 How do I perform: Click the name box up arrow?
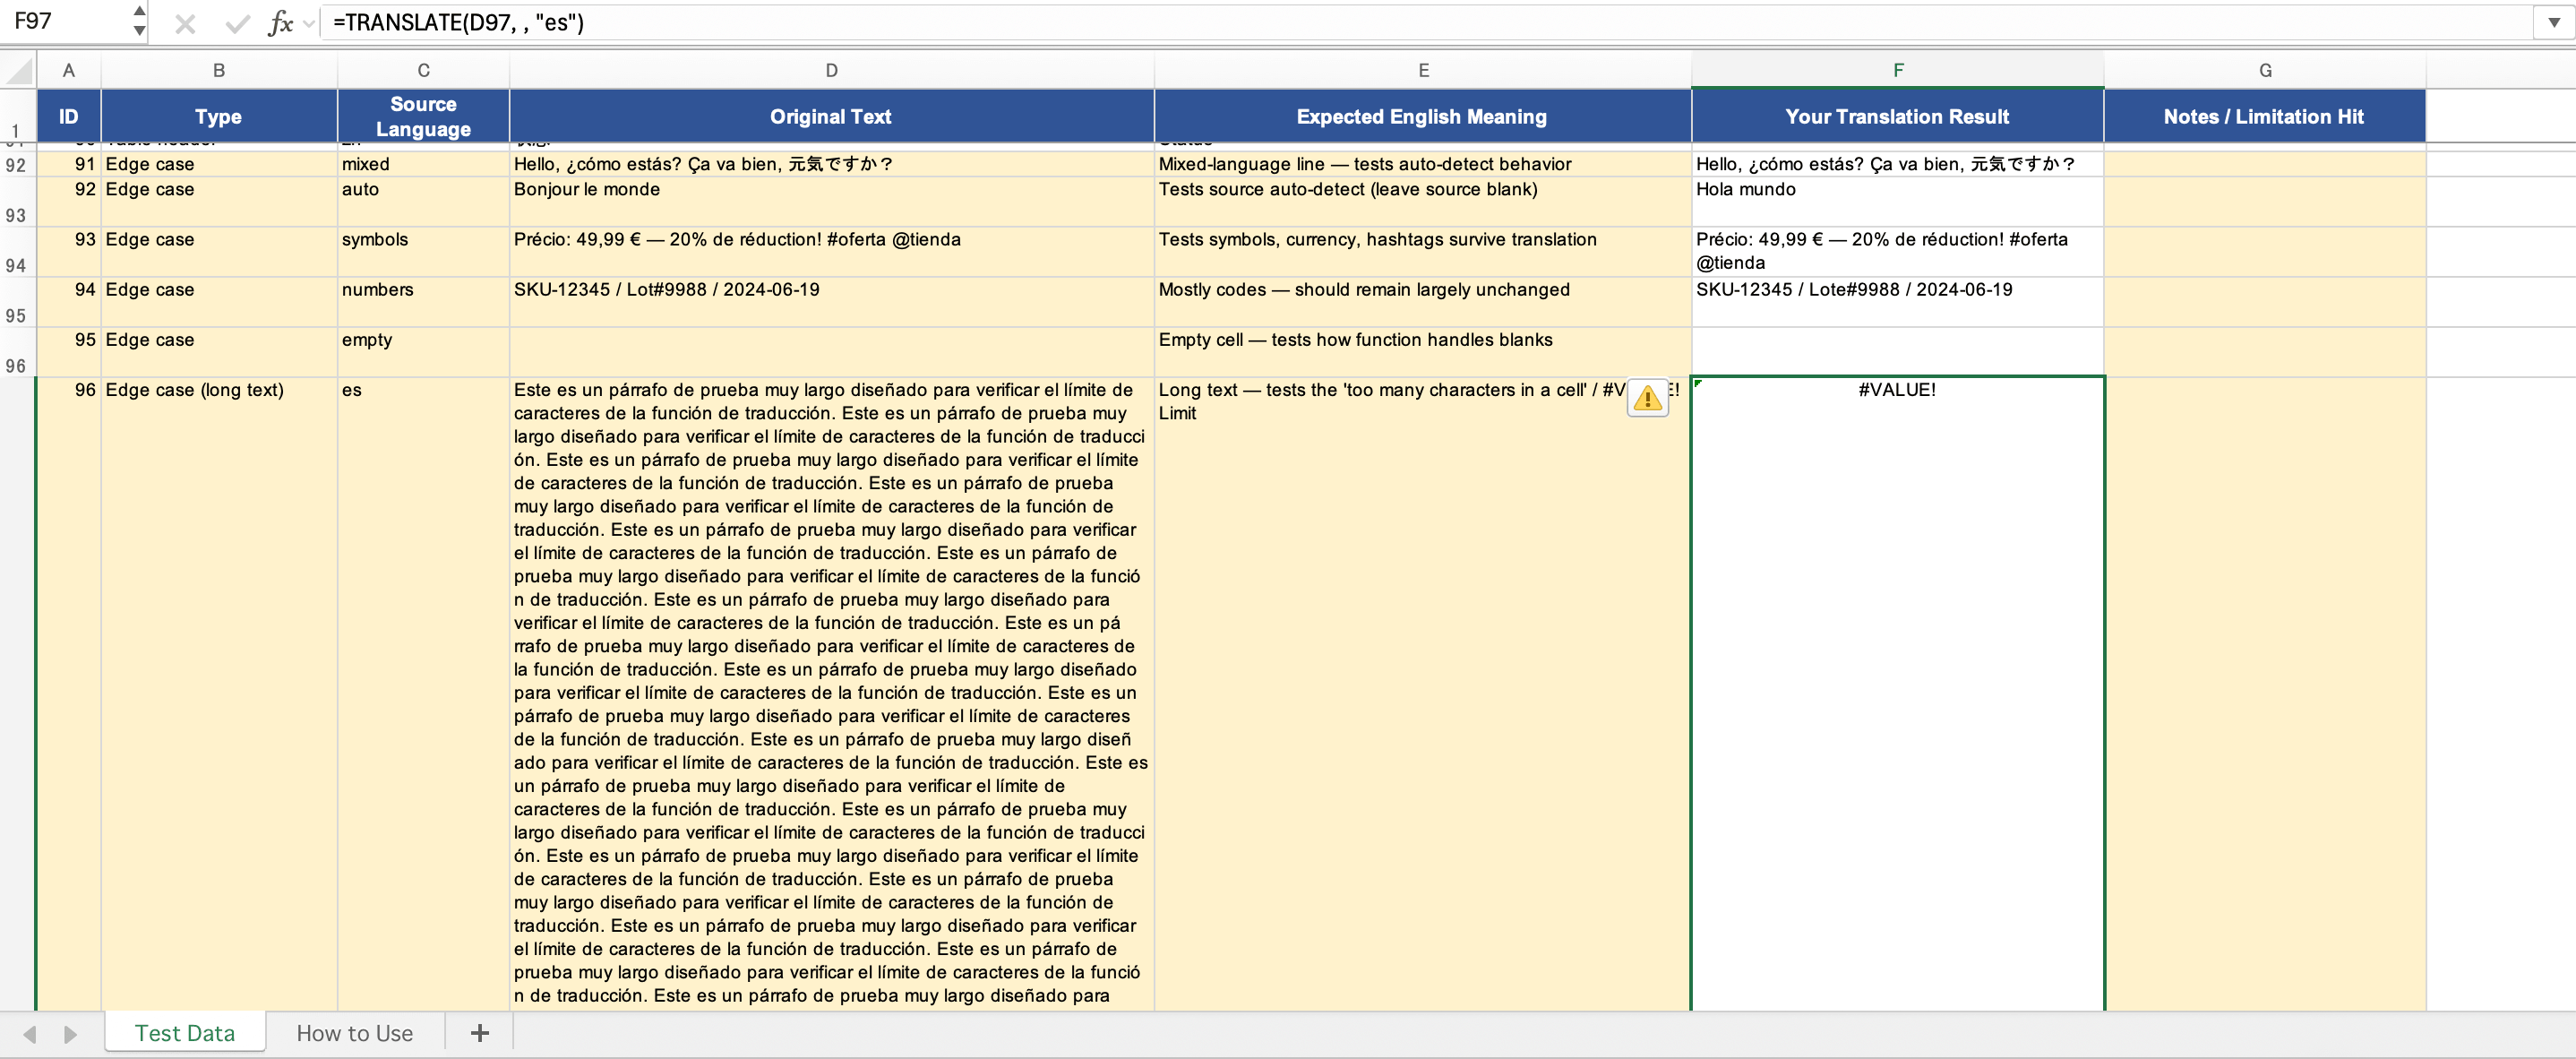coord(139,11)
